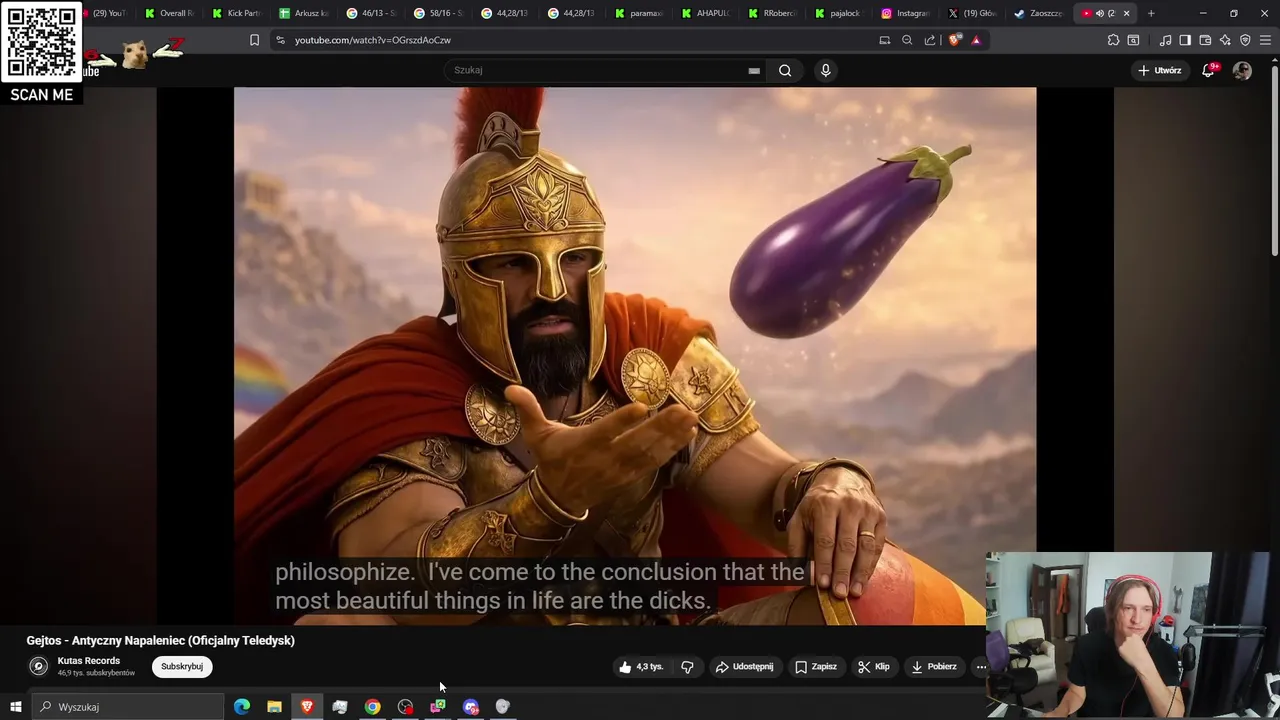This screenshot has width=1280, height=720.
Task: Dislike the video with thumbs down
Action: [687, 667]
